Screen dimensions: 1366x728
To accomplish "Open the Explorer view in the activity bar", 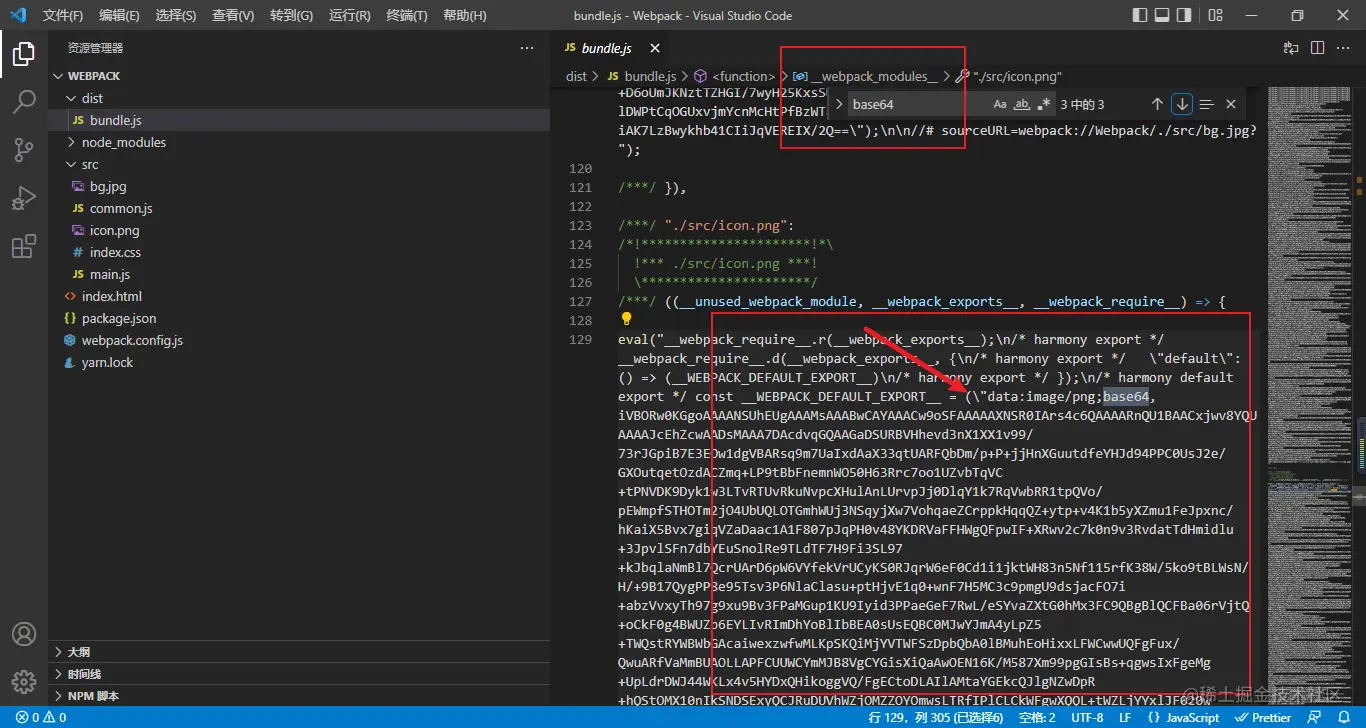I will click(x=24, y=54).
